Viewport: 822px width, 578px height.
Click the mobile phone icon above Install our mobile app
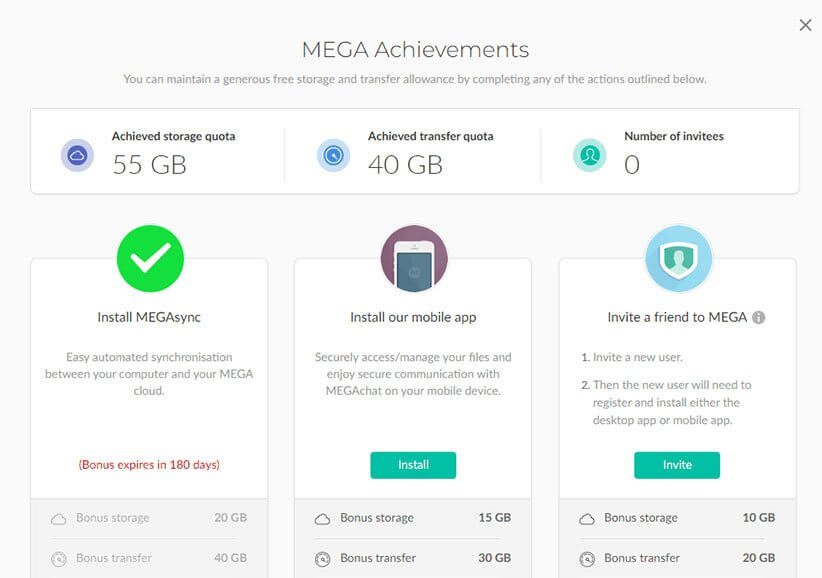pos(412,256)
